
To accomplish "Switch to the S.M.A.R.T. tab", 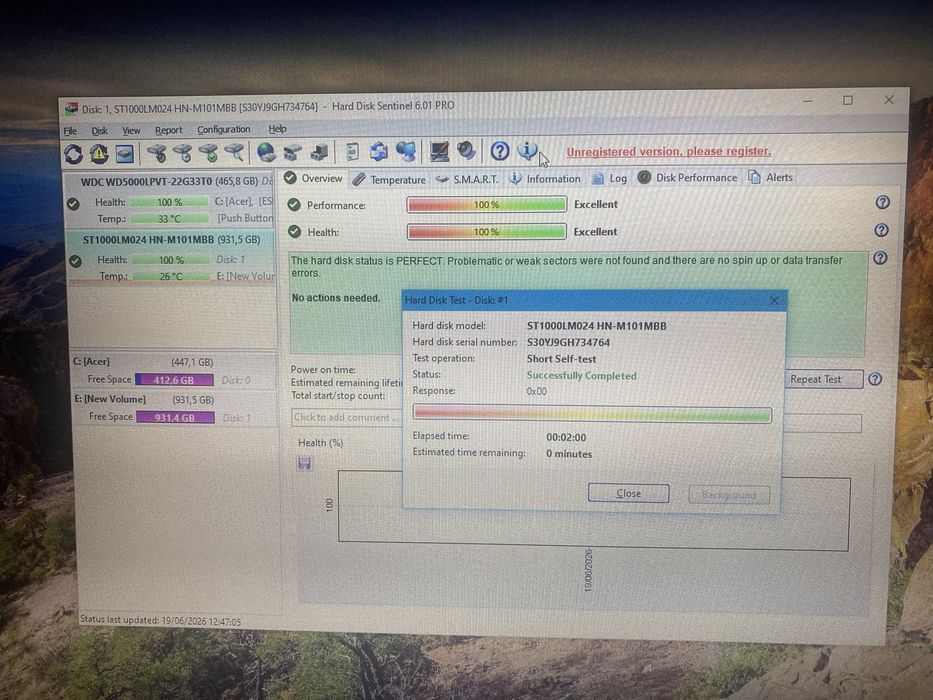I will (x=467, y=179).
